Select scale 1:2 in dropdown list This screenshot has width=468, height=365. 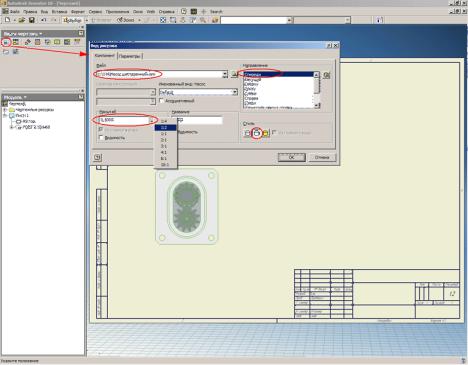[165, 127]
